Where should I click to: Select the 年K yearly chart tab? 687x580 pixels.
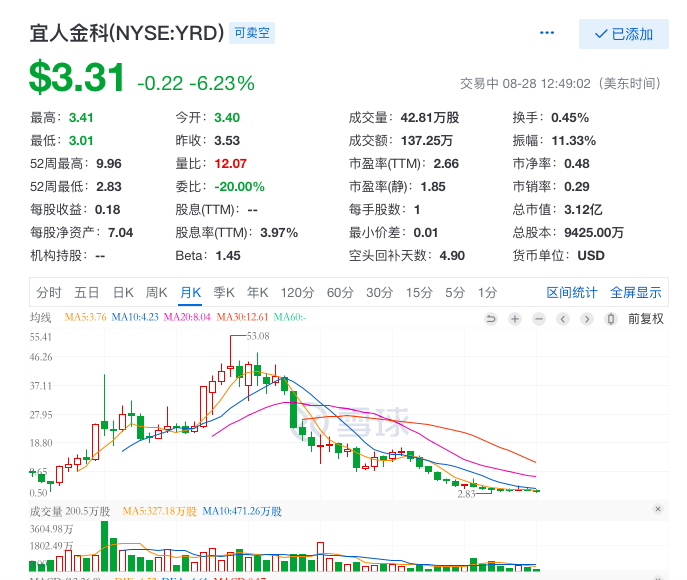click(x=258, y=293)
